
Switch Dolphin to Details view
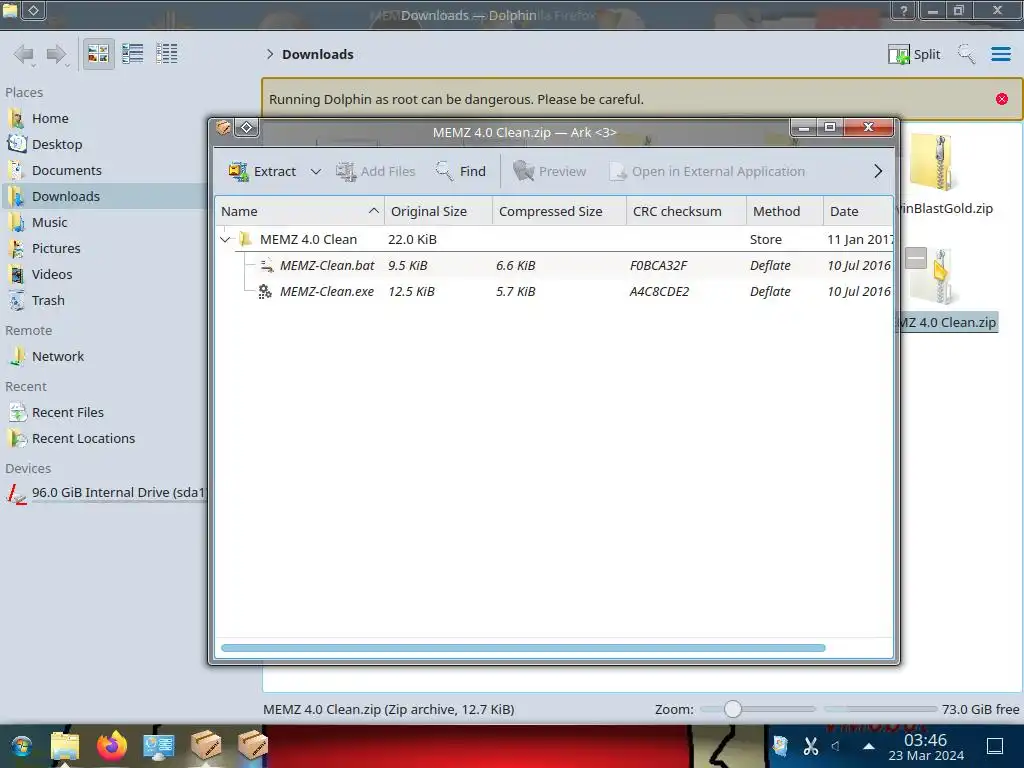click(x=167, y=54)
